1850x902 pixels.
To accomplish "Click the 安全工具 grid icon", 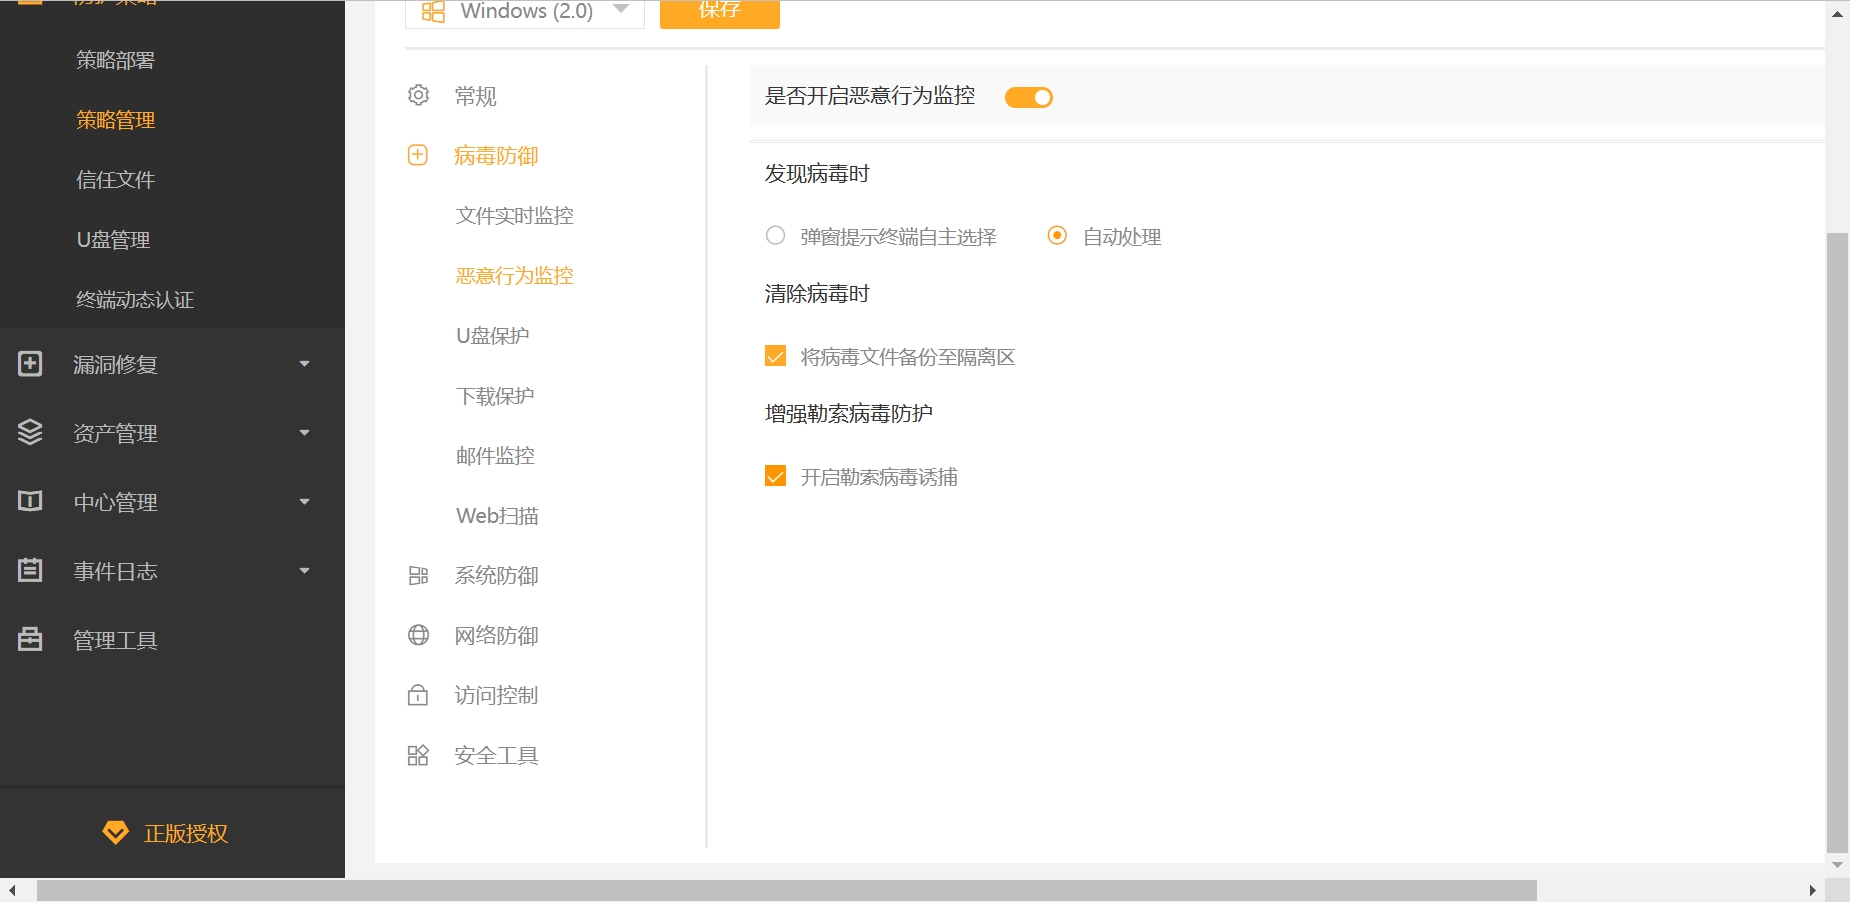I will 418,755.
